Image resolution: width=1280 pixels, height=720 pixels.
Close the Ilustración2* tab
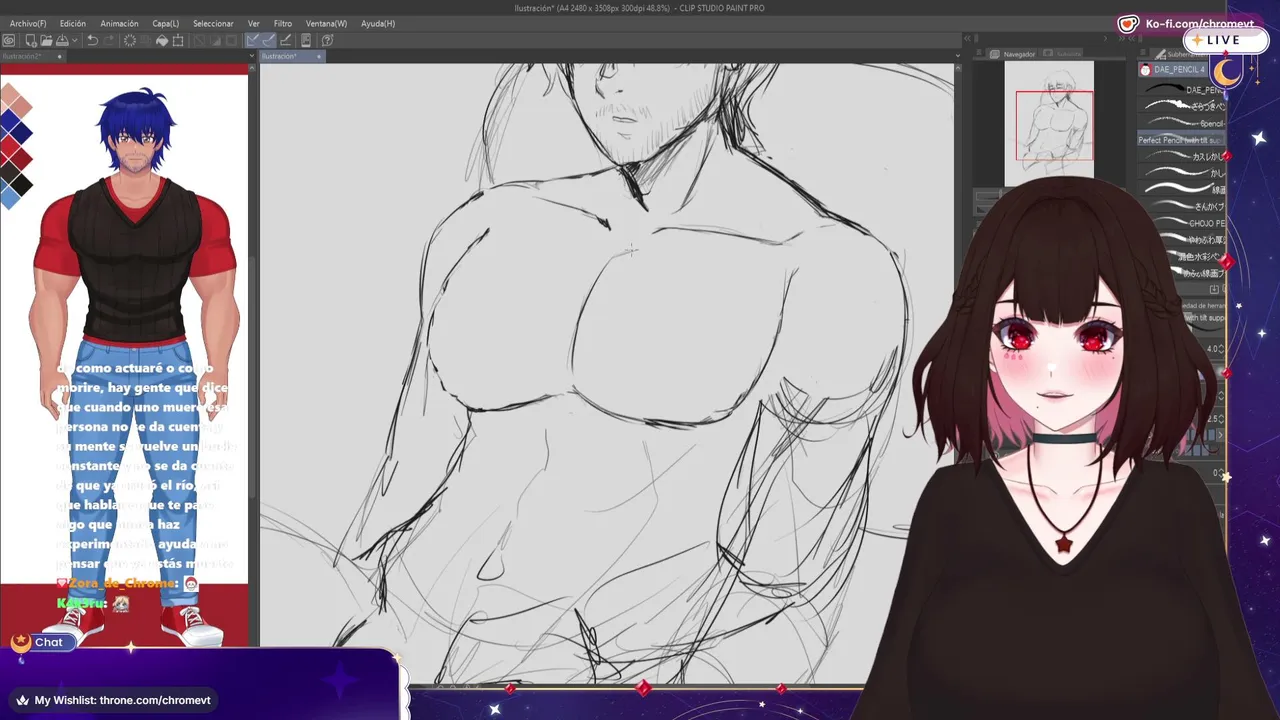59,57
